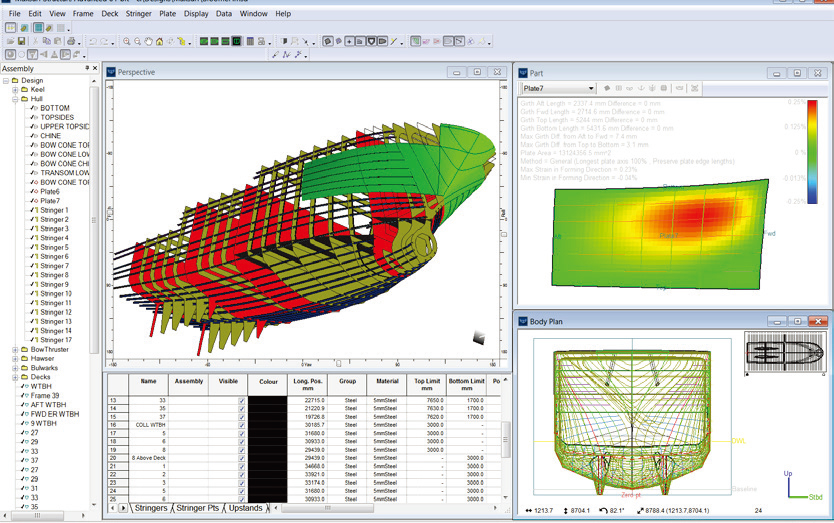Collapse the Hull tree node
834x523 pixels.
click(15, 99)
